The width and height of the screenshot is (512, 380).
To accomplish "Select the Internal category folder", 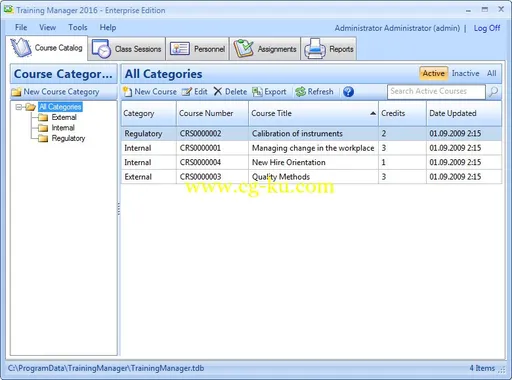I will pos(63,128).
